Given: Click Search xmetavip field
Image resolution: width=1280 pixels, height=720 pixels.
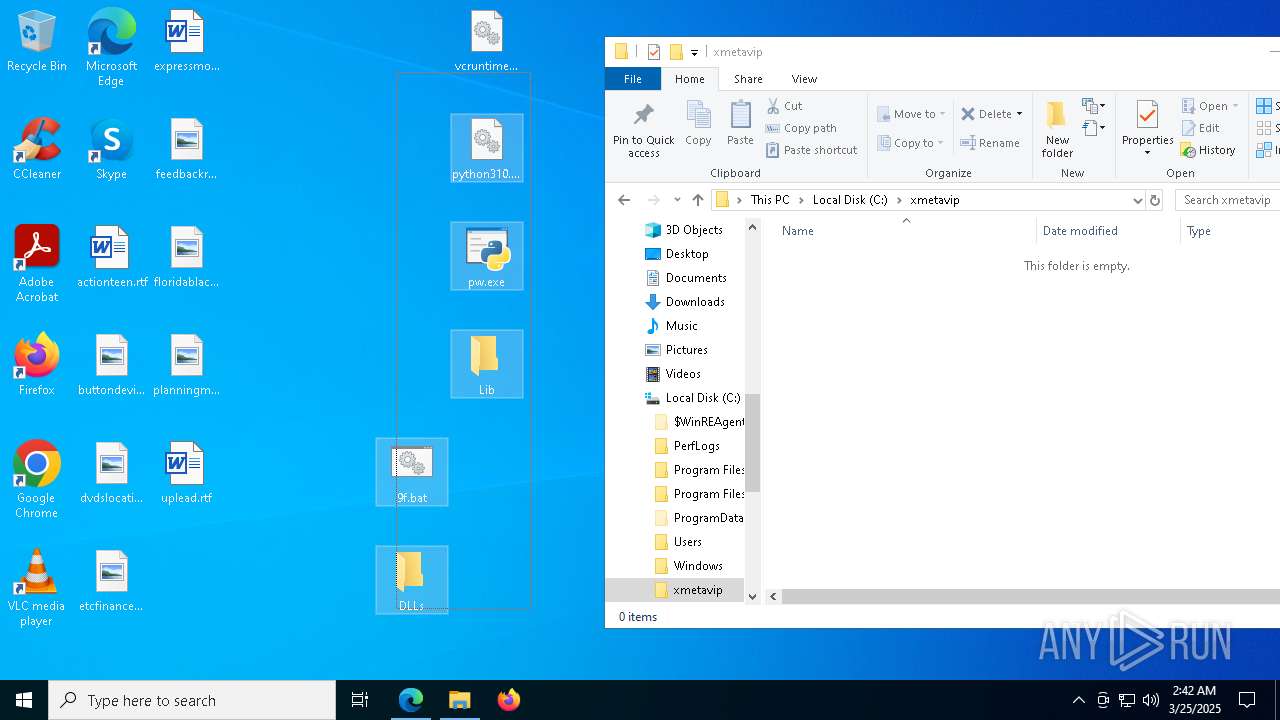Looking at the screenshot, I should point(1228,200).
